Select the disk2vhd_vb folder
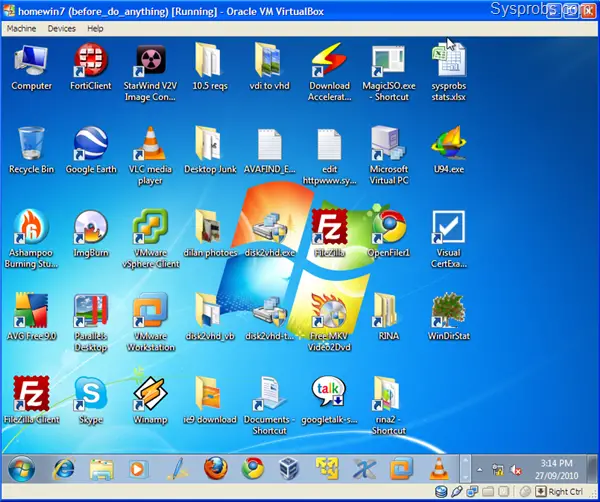600x502 pixels. (x=210, y=318)
